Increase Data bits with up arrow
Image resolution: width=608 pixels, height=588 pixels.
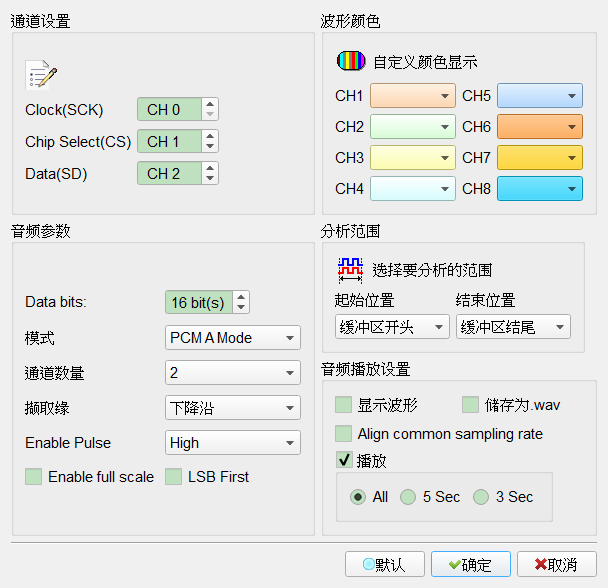point(241,297)
